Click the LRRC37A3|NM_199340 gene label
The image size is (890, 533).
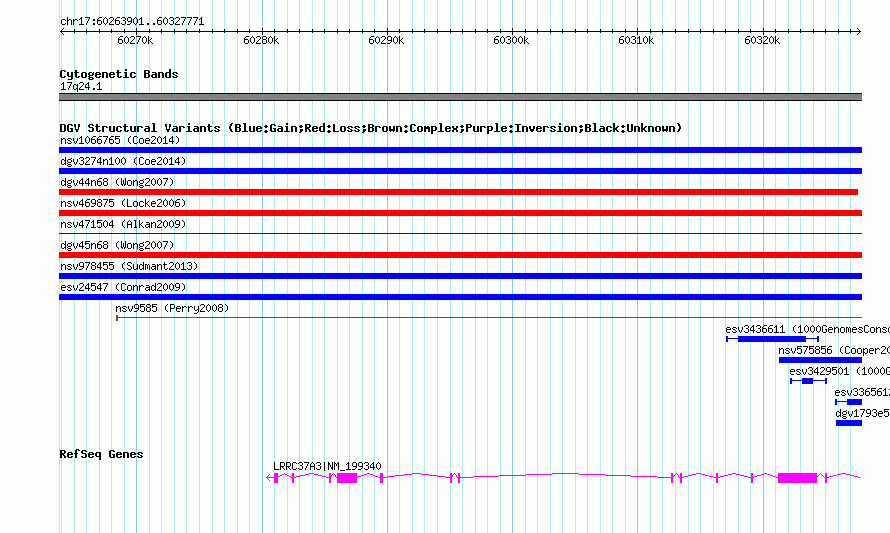[327, 466]
